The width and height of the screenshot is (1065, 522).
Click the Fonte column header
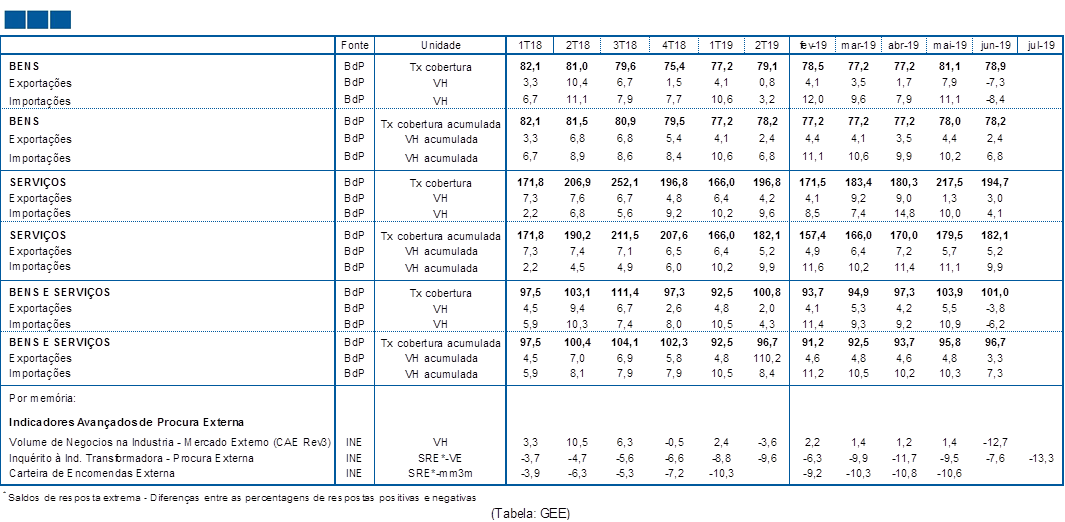coord(355,45)
